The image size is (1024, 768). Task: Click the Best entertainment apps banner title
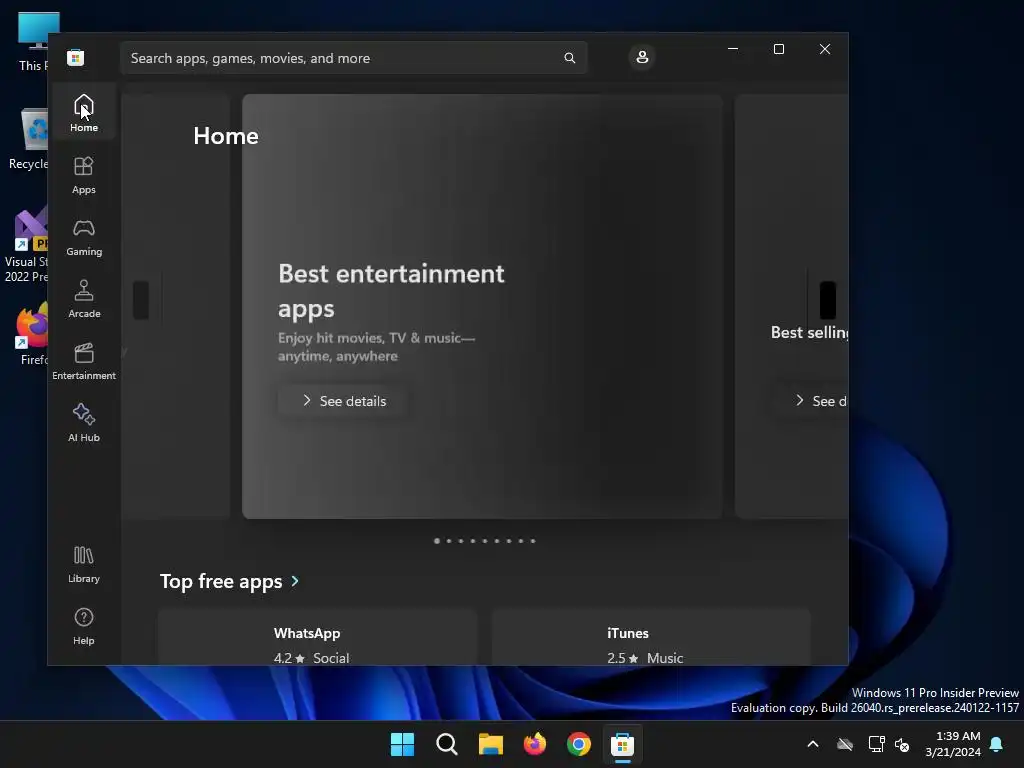coord(391,291)
